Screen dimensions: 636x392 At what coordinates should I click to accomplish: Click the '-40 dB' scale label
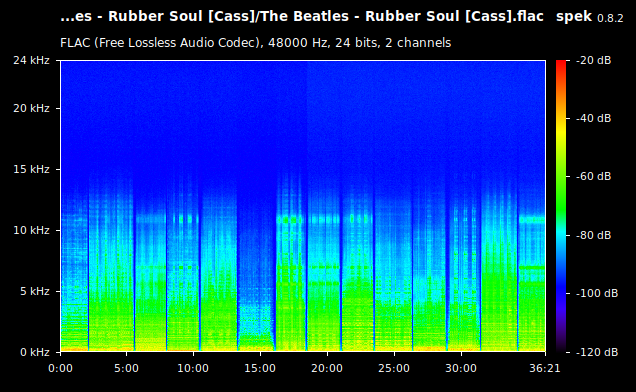tap(593, 118)
